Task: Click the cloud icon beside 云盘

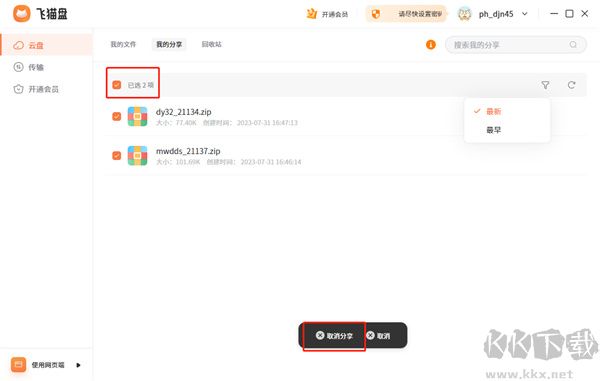Action: click(x=18, y=45)
